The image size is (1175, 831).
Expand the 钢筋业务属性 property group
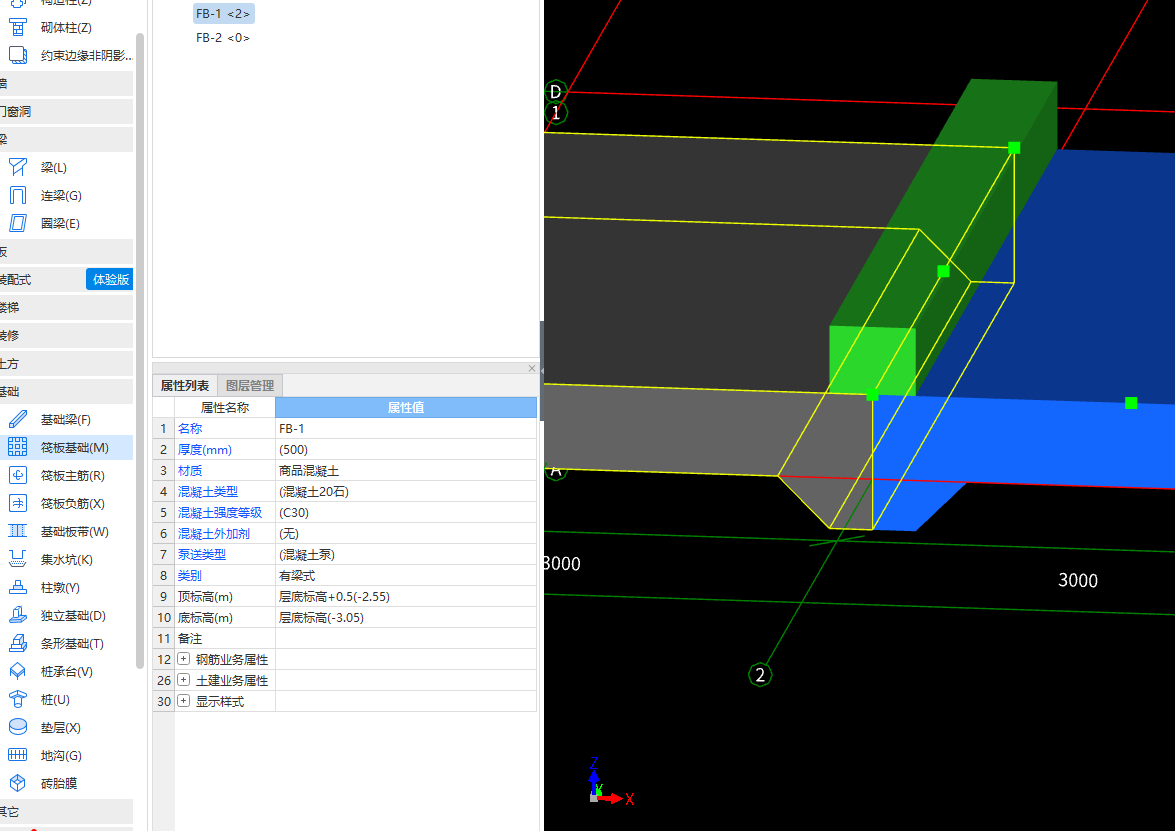coord(184,659)
